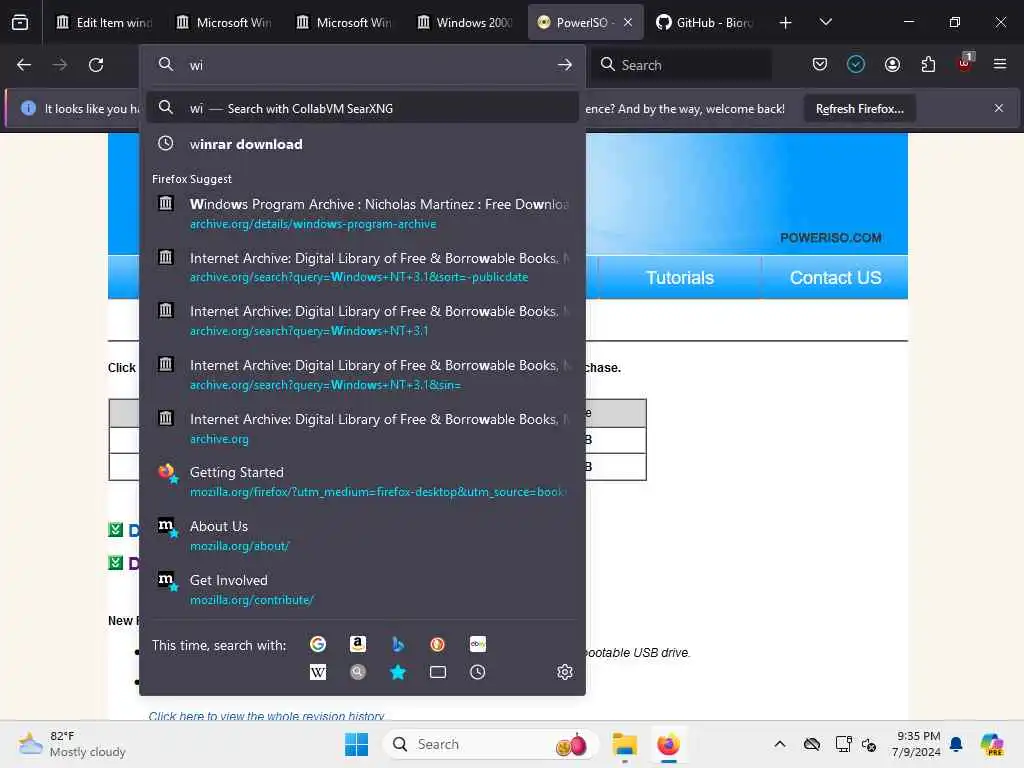The image size is (1024, 768).
Task: Search this time with Google
Action: [318, 645]
